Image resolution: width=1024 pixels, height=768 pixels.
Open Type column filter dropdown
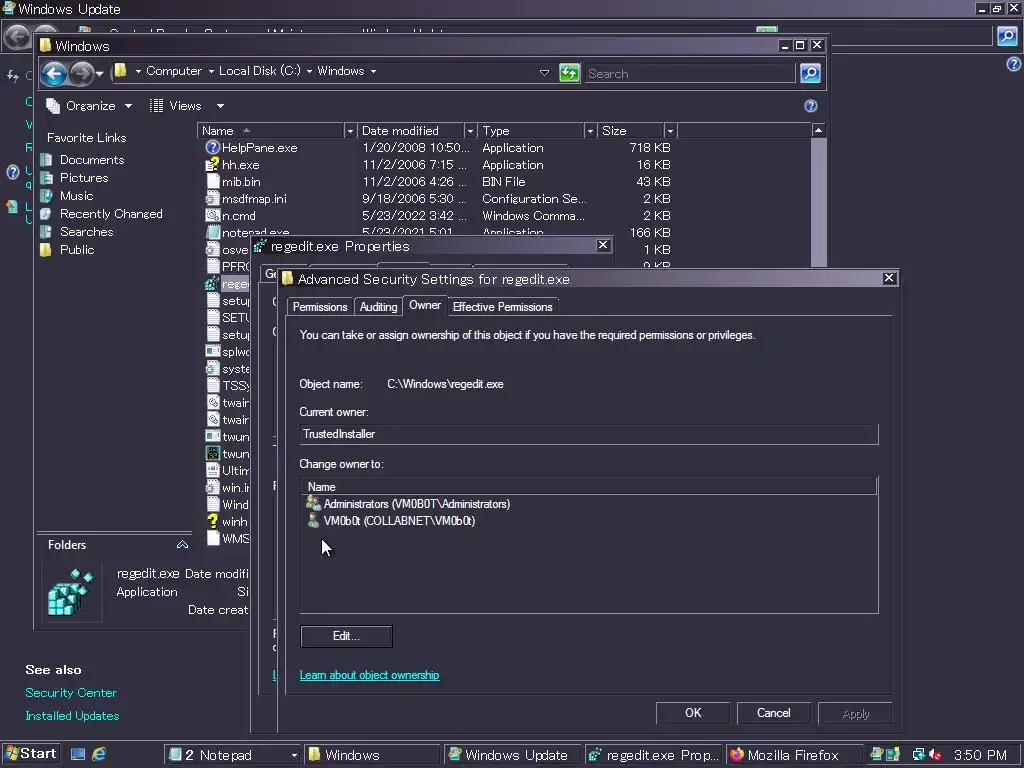(x=590, y=131)
